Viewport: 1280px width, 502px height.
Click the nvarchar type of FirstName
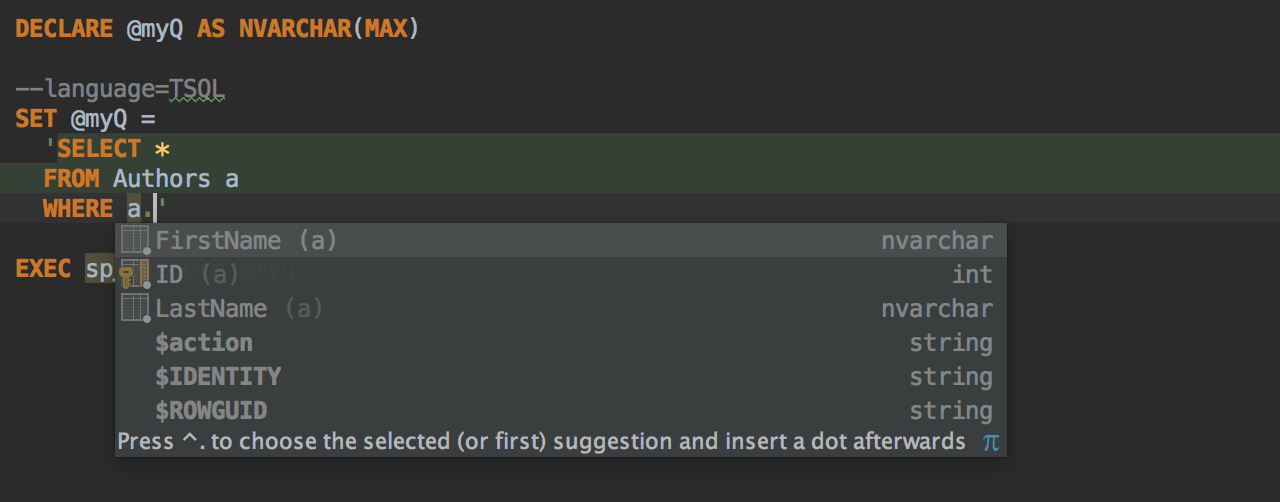(937, 241)
